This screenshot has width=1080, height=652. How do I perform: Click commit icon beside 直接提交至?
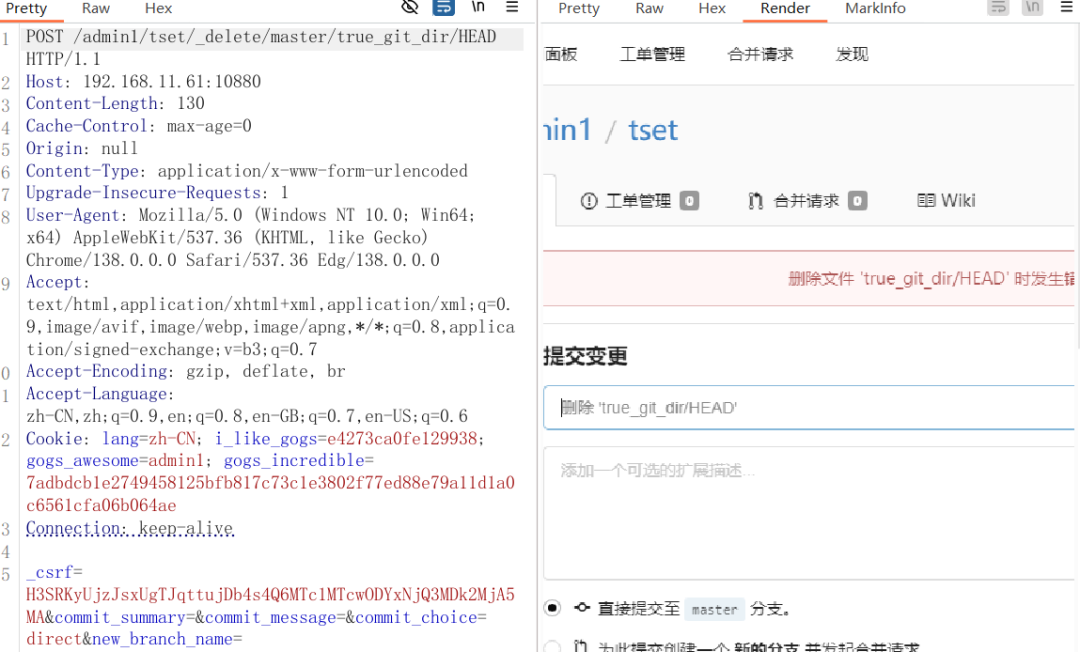(583, 607)
